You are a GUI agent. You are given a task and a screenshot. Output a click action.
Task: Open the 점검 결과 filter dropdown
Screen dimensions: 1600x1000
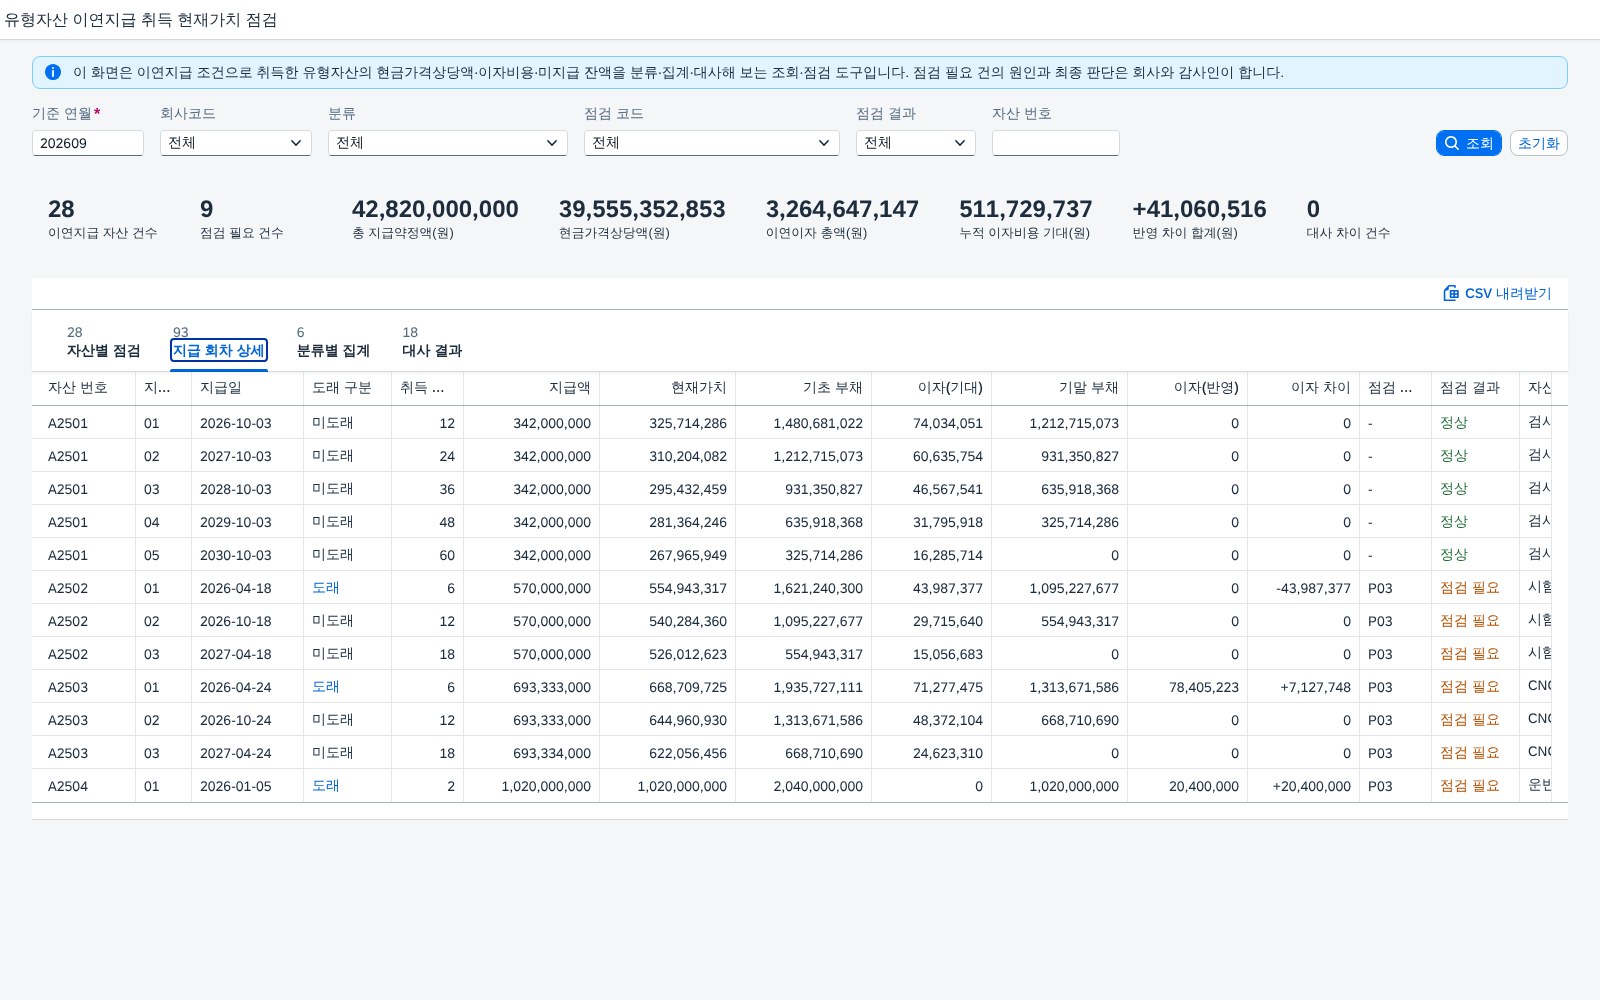tap(916, 143)
